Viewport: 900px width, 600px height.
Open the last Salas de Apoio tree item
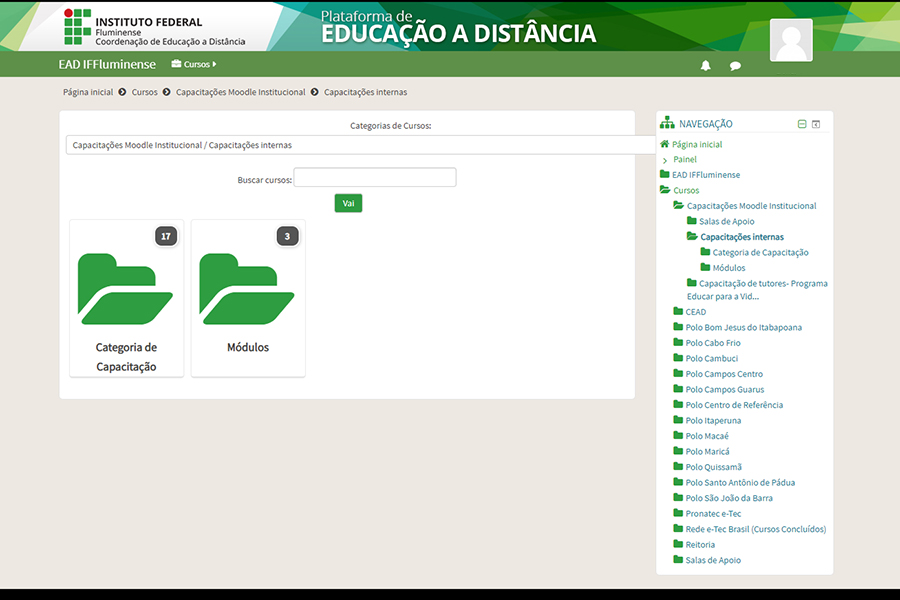[x=713, y=560]
